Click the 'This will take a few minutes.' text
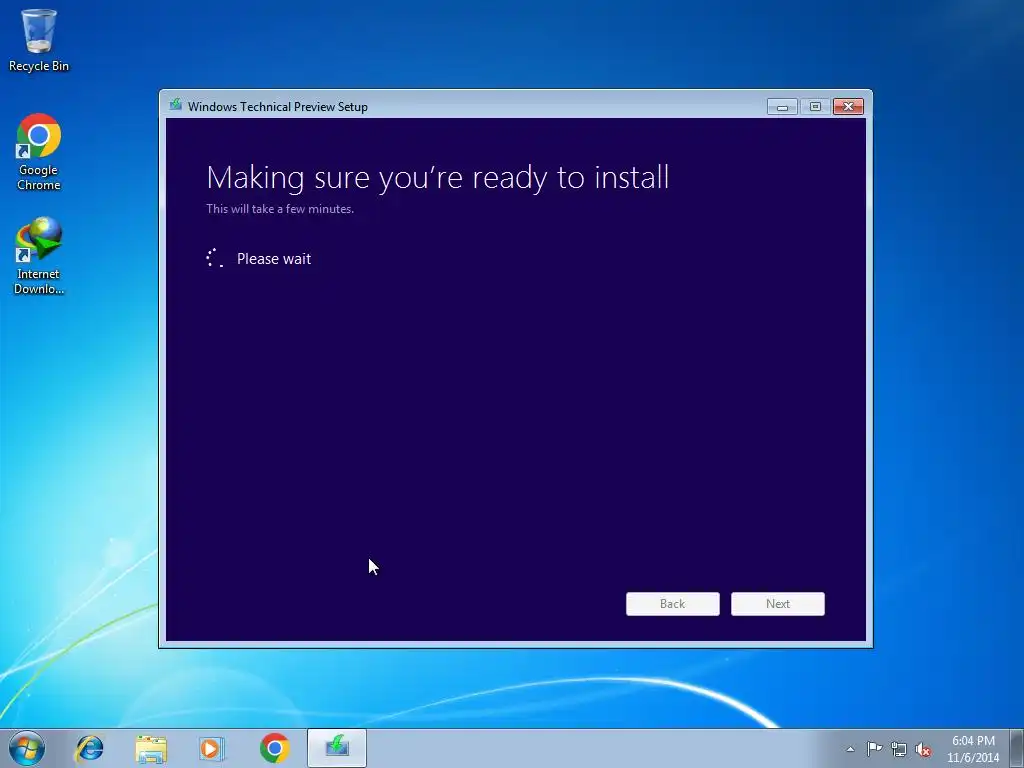The height and width of the screenshot is (768, 1024). [x=280, y=209]
